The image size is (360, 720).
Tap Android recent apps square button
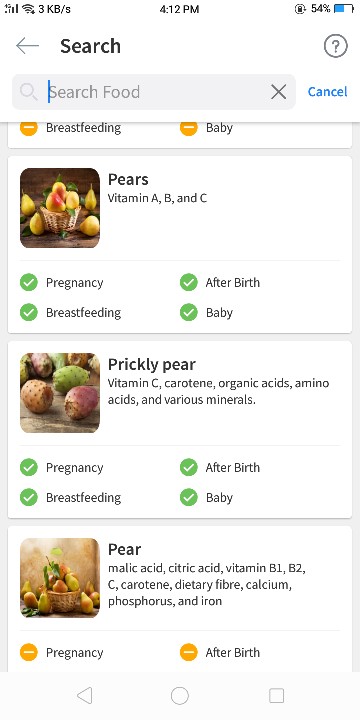point(276,696)
